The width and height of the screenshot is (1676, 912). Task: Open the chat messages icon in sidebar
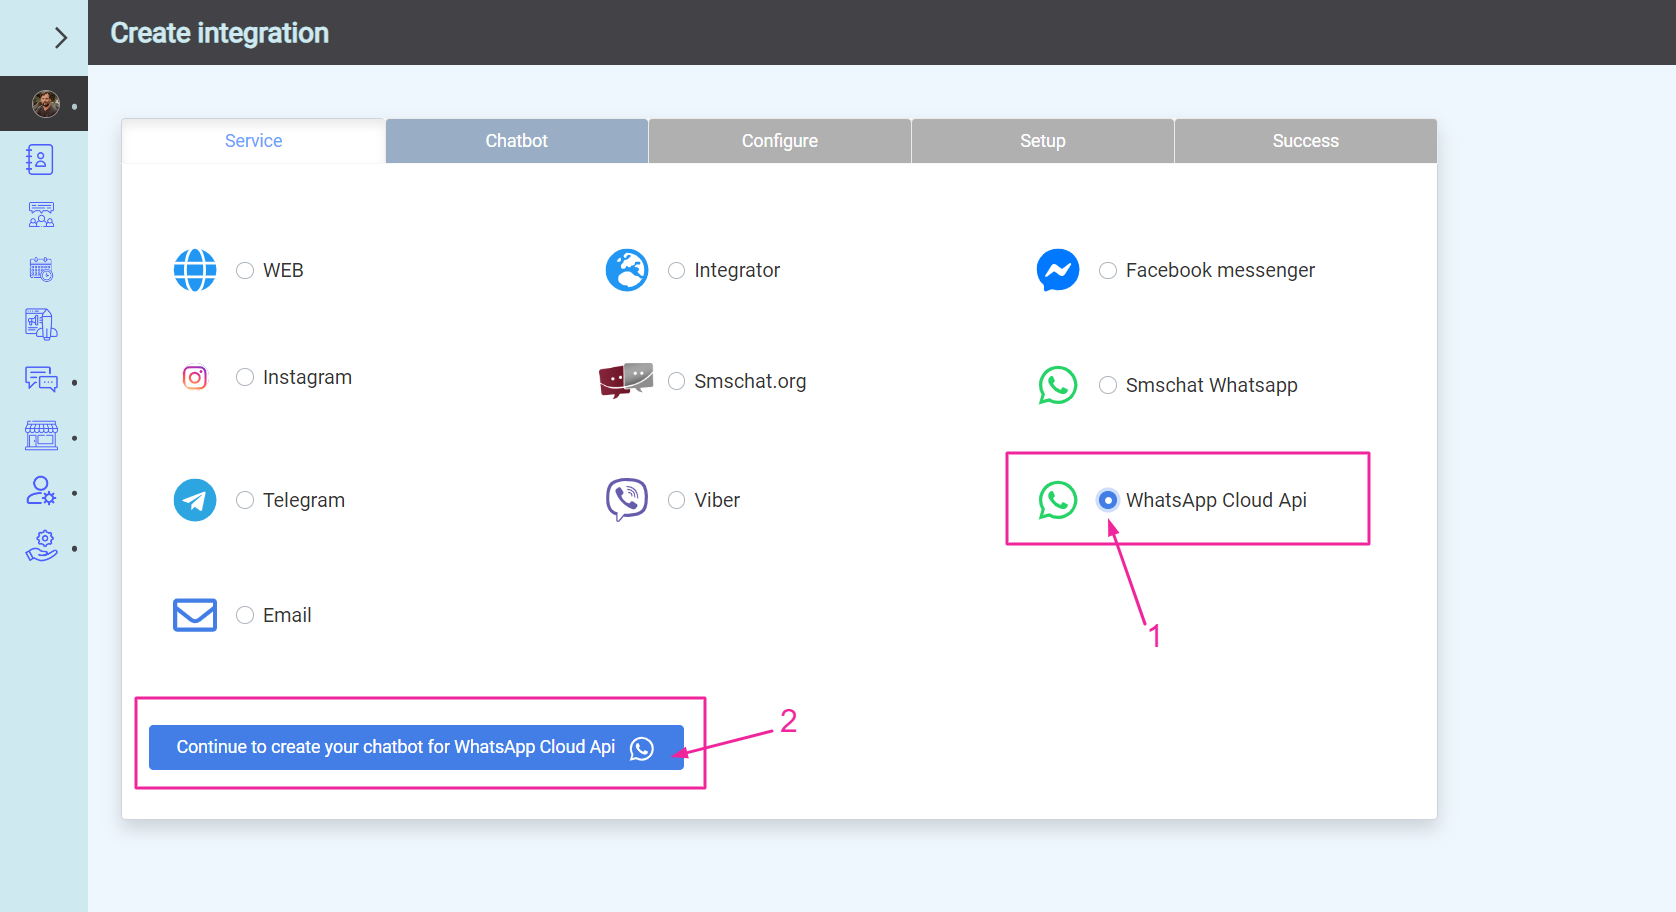pos(41,379)
